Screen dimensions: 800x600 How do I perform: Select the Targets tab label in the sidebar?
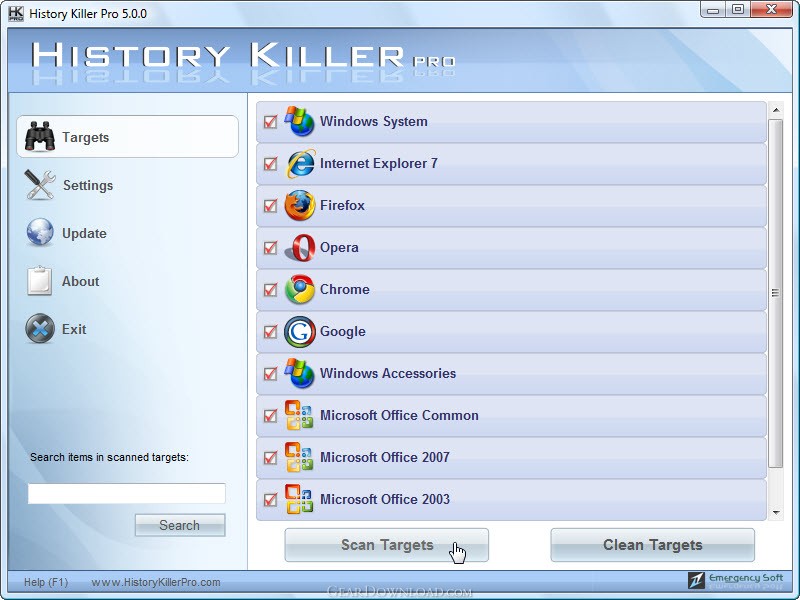coord(86,137)
